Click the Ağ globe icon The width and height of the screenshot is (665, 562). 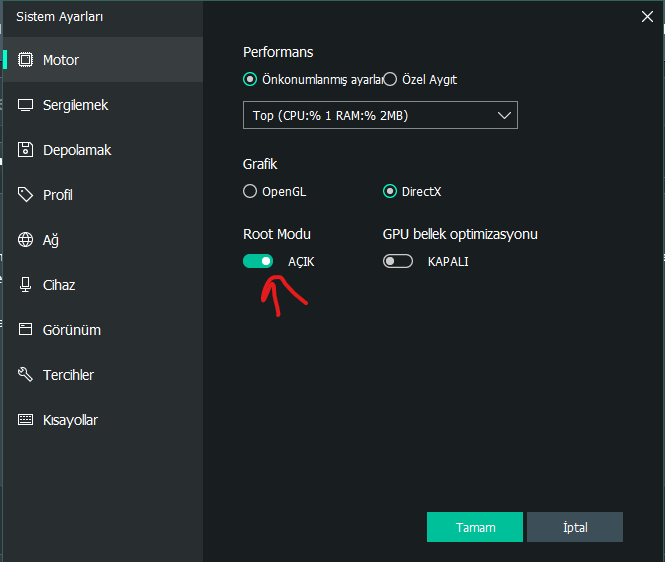point(25,240)
